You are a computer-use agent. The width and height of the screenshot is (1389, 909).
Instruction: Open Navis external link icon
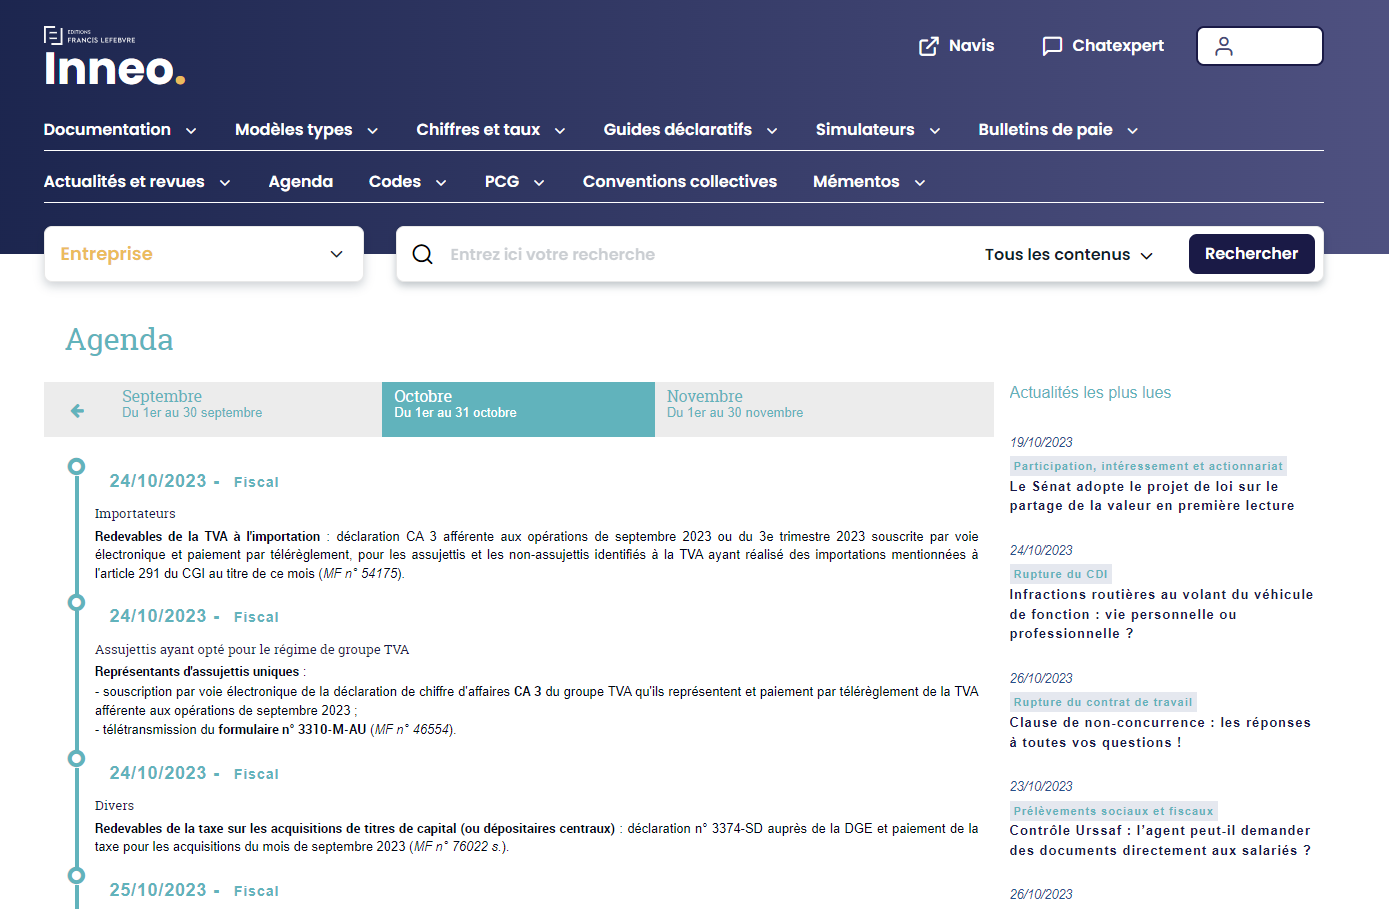coord(929,46)
